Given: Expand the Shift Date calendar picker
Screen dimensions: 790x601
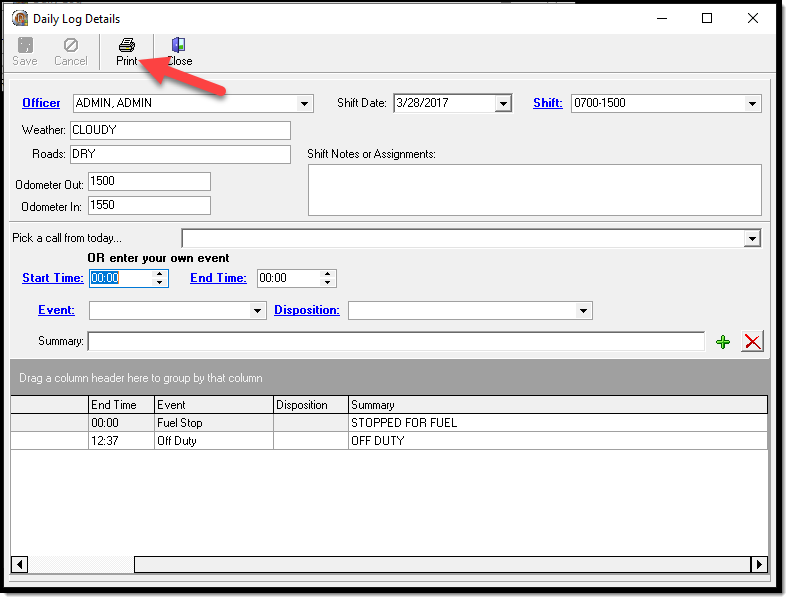Looking at the screenshot, I should 503,103.
